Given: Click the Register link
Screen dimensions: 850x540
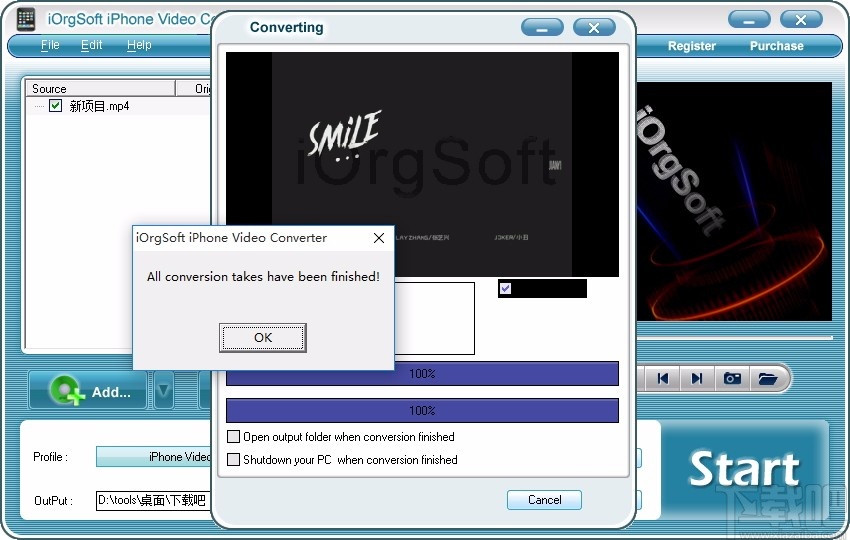Looking at the screenshot, I should [x=692, y=46].
